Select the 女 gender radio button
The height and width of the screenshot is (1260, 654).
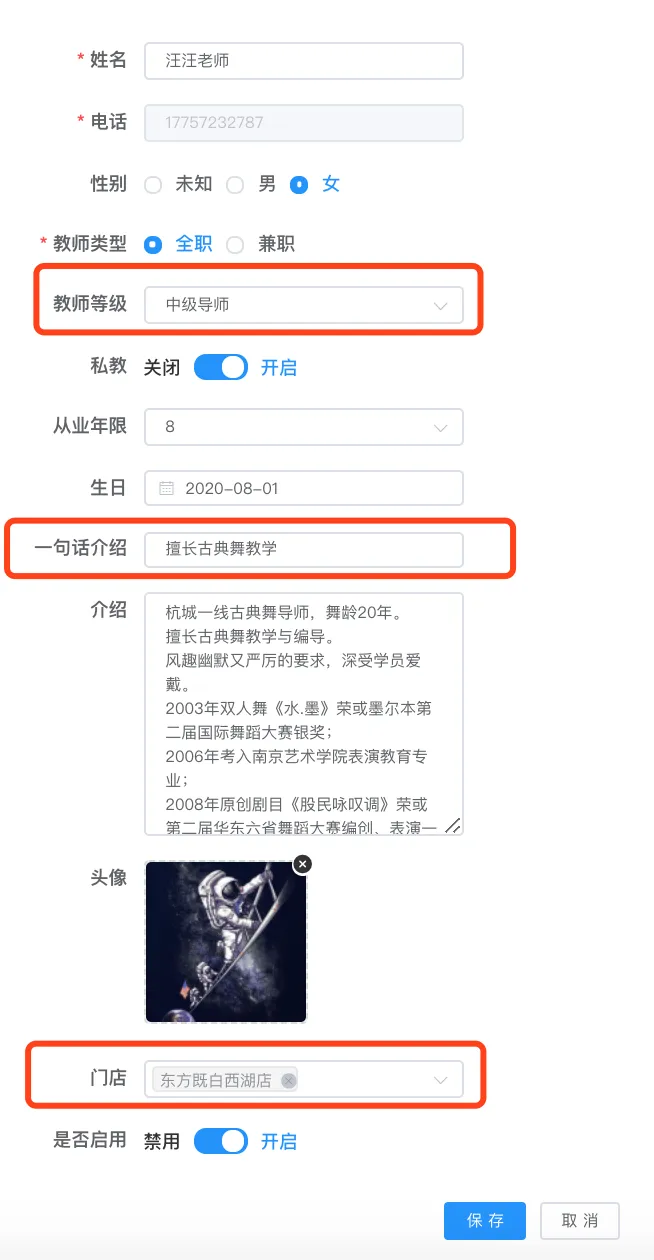(298, 184)
